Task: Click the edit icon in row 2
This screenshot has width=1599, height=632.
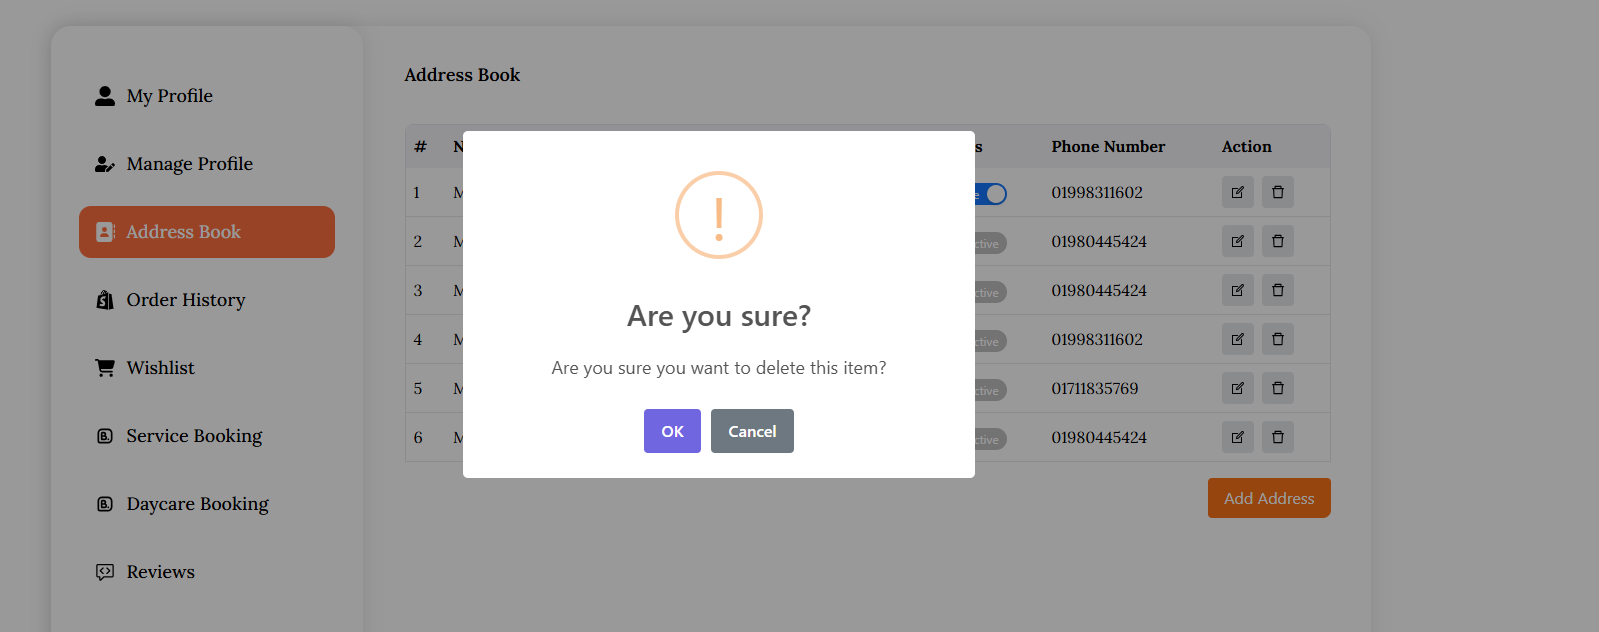Action: click(1237, 241)
